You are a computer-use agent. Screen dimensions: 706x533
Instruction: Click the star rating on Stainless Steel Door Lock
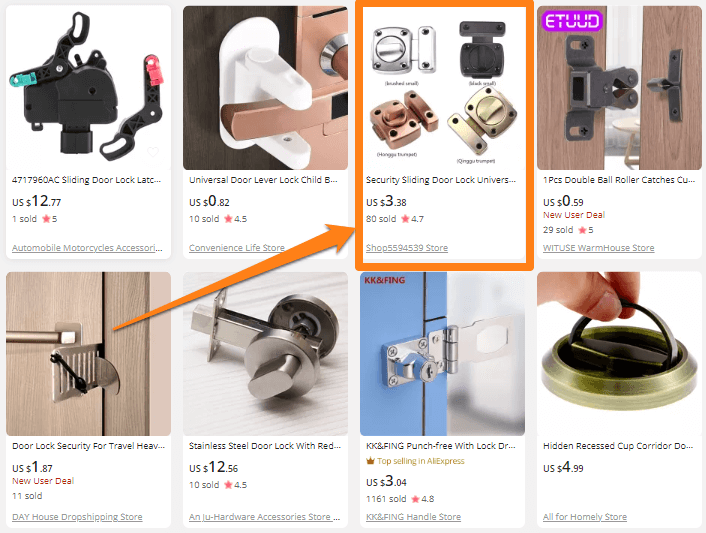(x=235, y=485)
